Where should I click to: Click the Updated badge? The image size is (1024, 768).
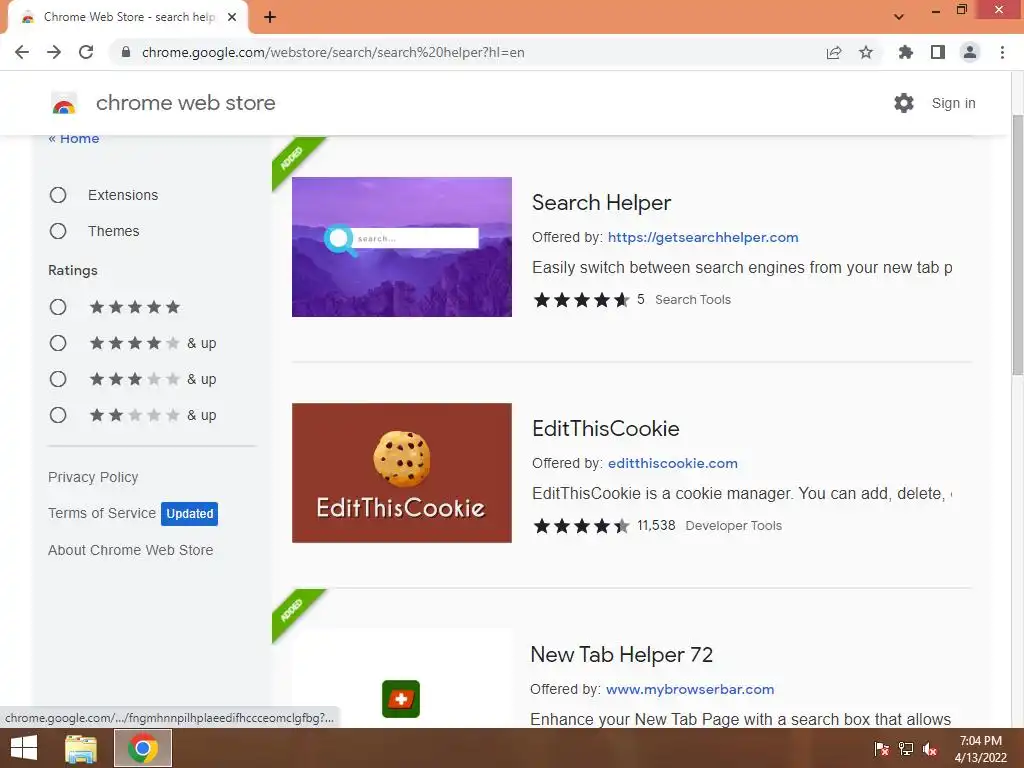tap(189, 514)
